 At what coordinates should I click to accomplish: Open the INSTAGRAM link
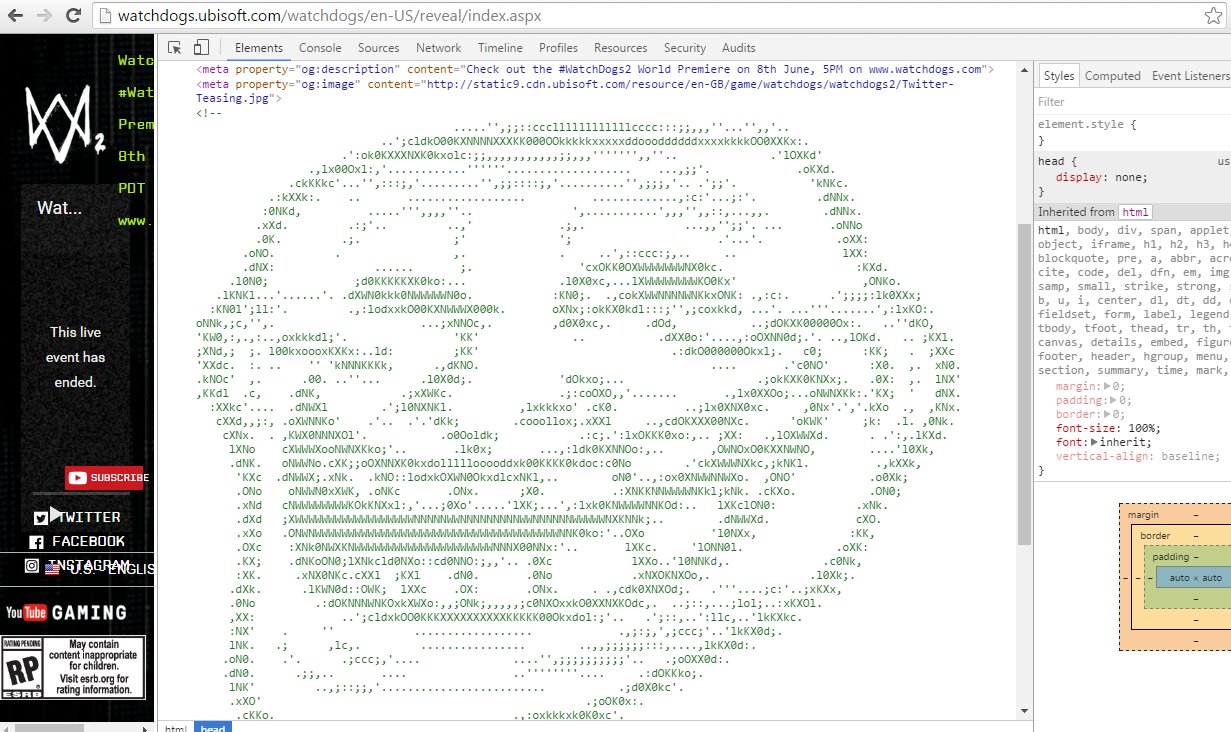88,566
